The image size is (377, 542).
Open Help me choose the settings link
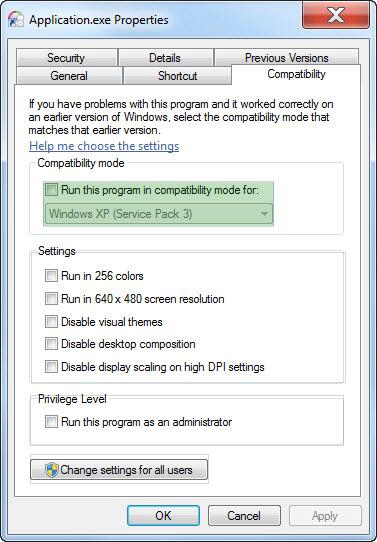pyautogui.click(x=104, y=146)
